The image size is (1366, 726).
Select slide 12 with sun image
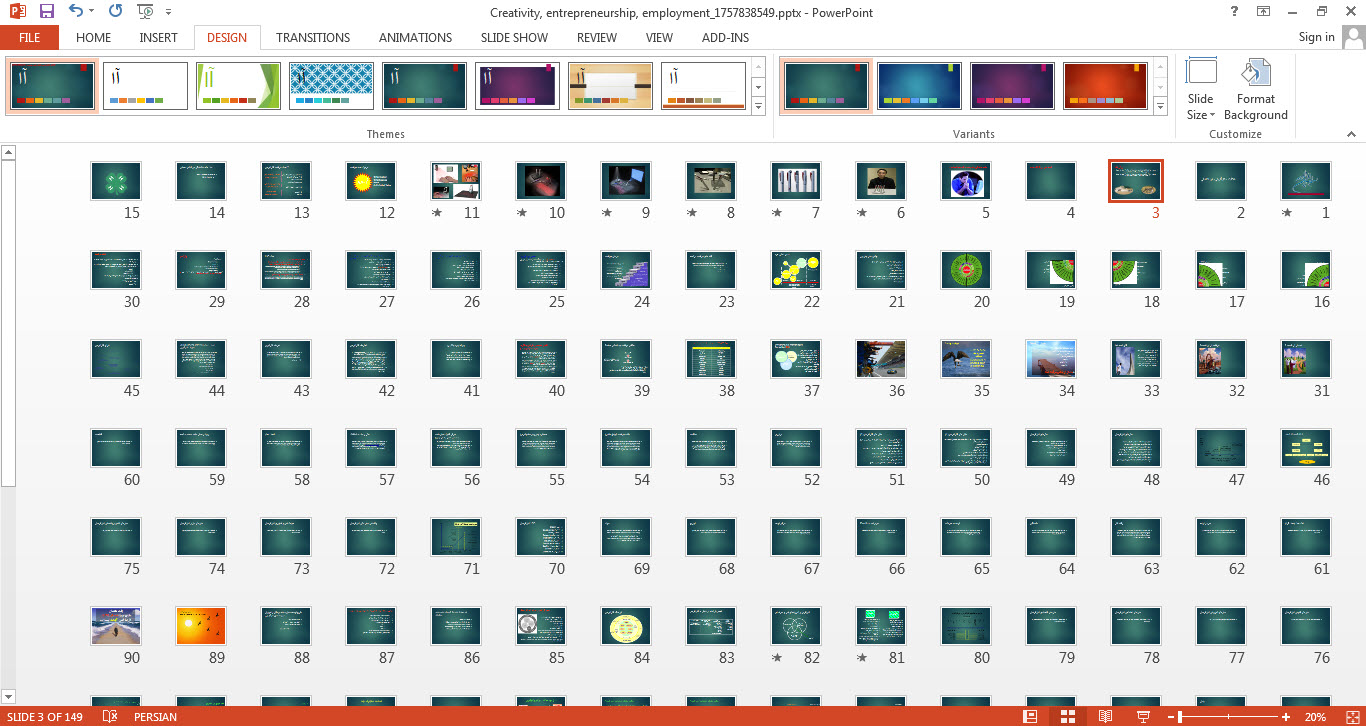371,181
